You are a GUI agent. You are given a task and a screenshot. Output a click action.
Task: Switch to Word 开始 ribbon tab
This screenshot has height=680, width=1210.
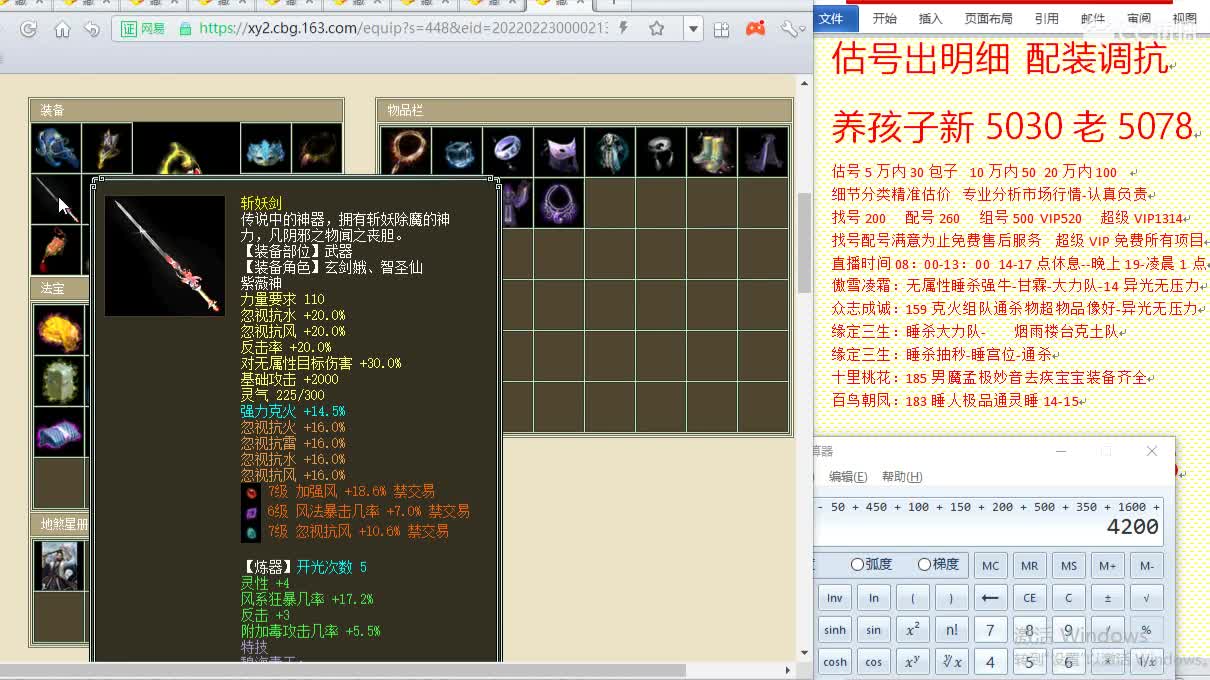click(884, 18)
